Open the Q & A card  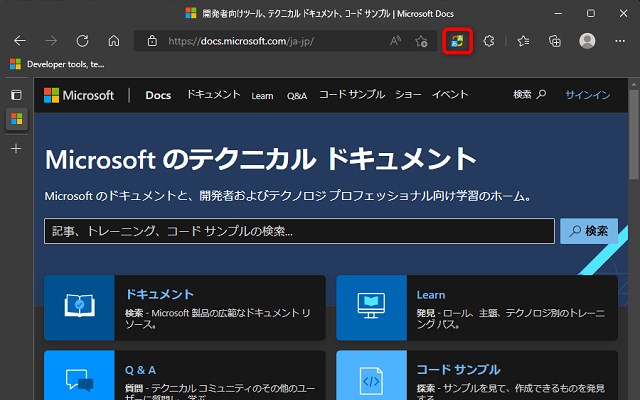coord(184,375)
